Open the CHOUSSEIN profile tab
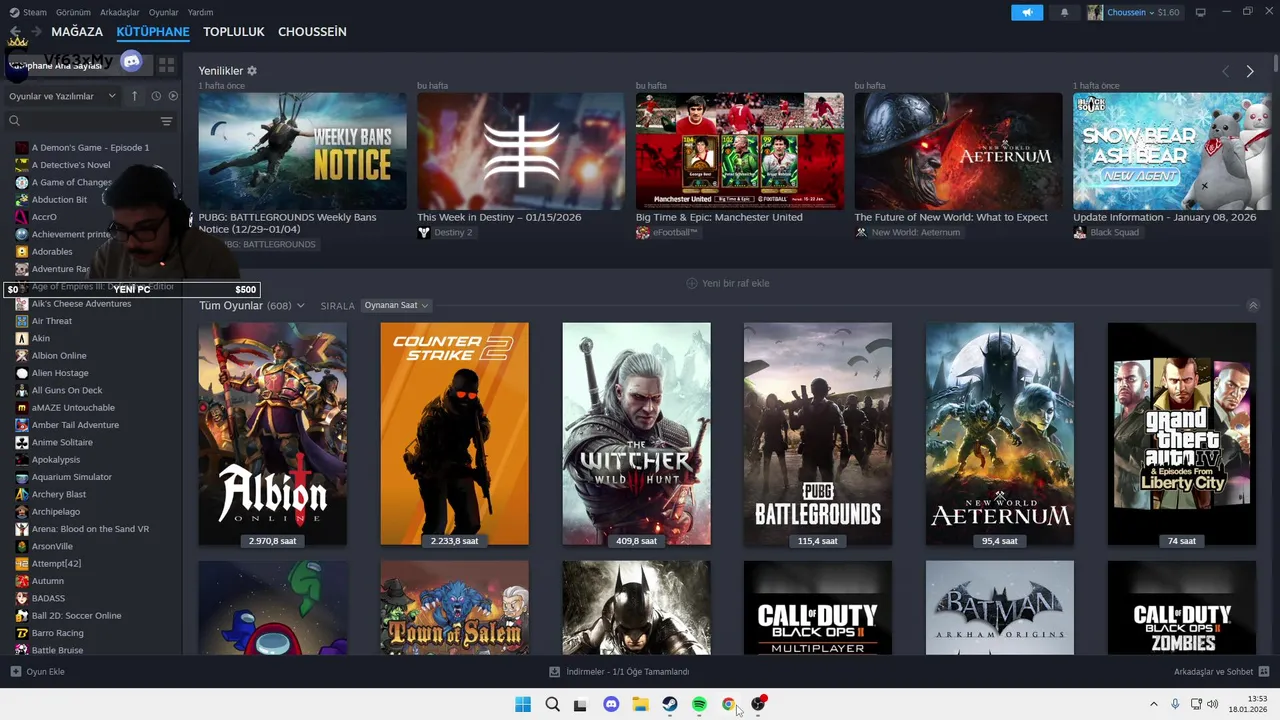The width and height of the screenshot is (1280, 720). 312,32
